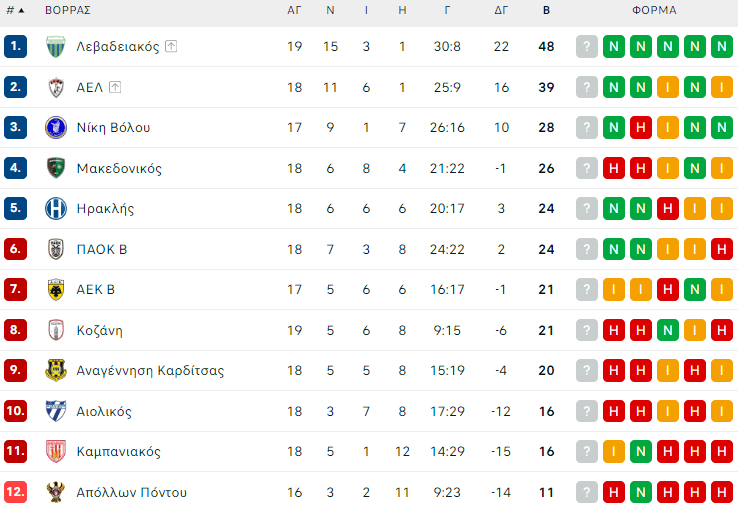Open the Κοζάνη team name link
The height and width of the screenshot is (510, 738).
100,330
